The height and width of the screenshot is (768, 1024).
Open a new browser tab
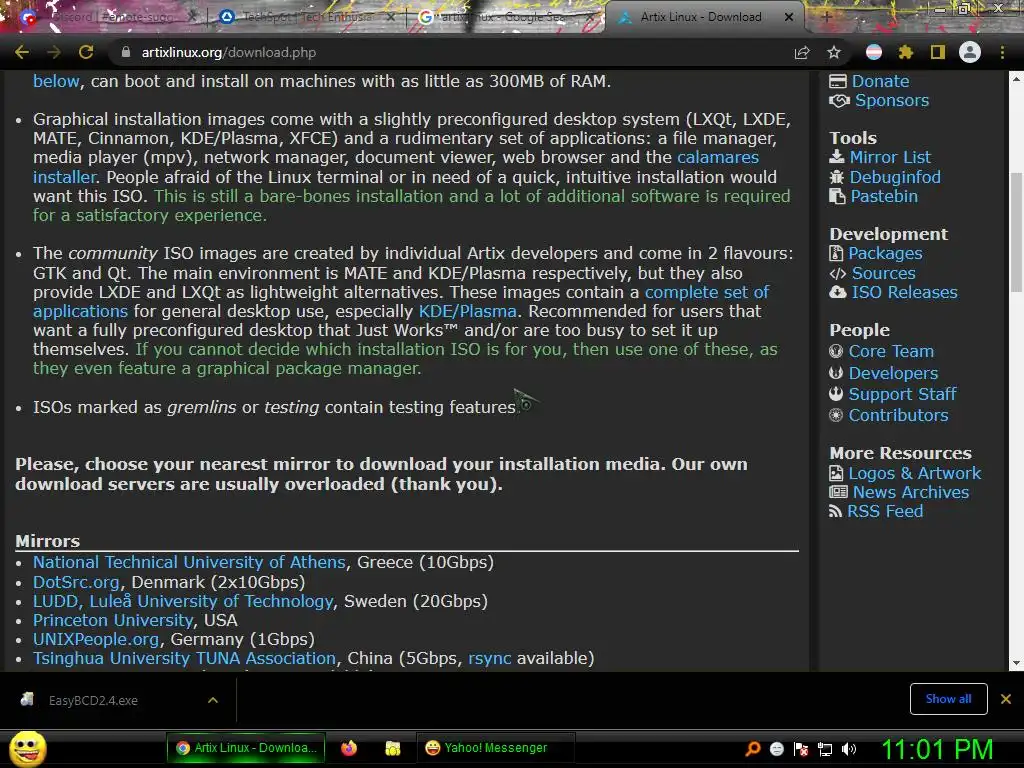825,17
